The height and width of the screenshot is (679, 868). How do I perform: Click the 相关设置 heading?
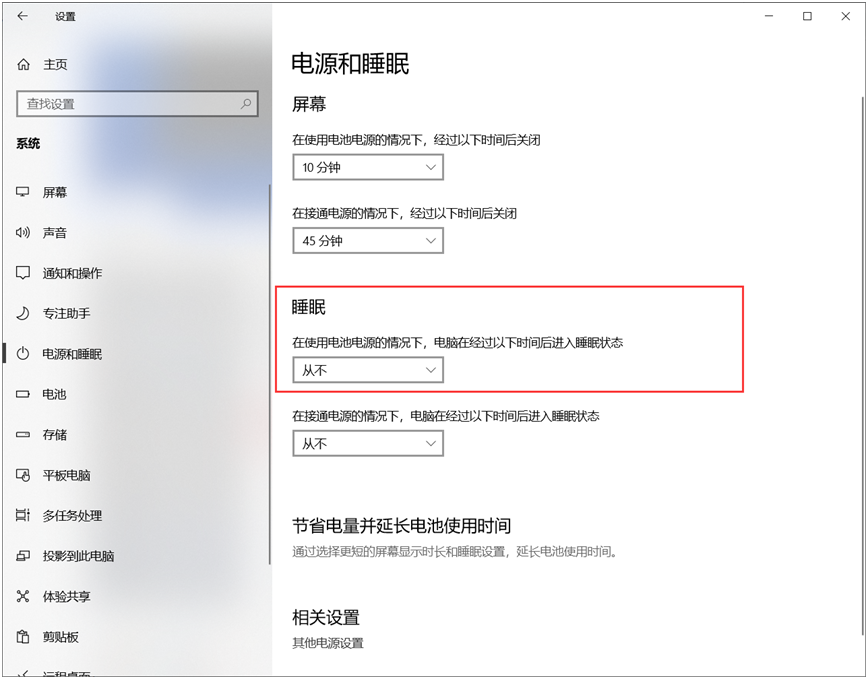326,616
